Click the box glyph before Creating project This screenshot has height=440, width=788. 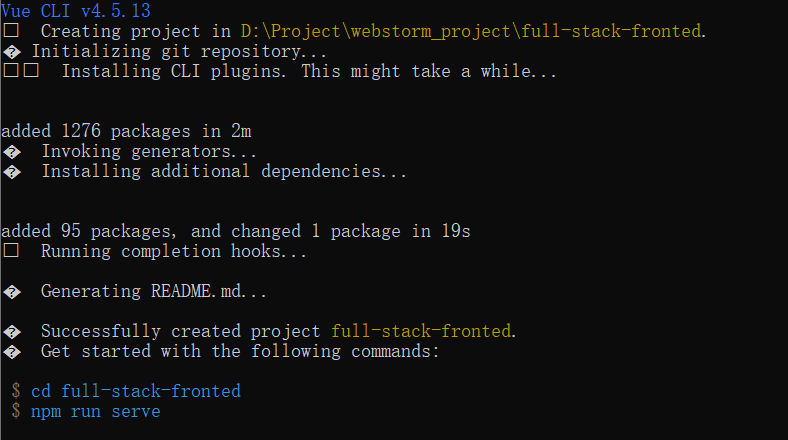(11, 31)
